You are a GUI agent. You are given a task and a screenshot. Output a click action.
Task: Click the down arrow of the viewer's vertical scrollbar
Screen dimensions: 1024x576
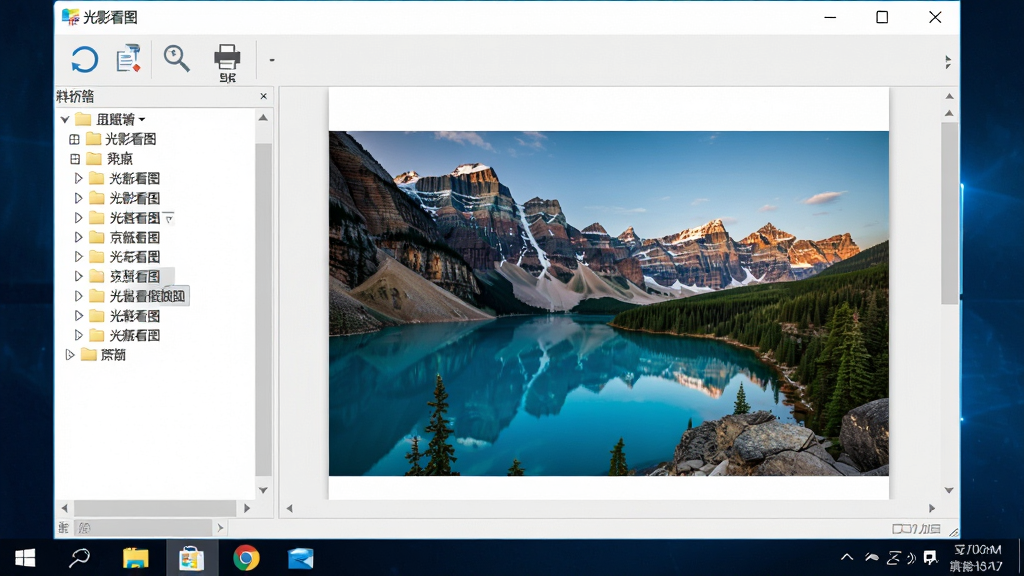click(x=950, y=490)
